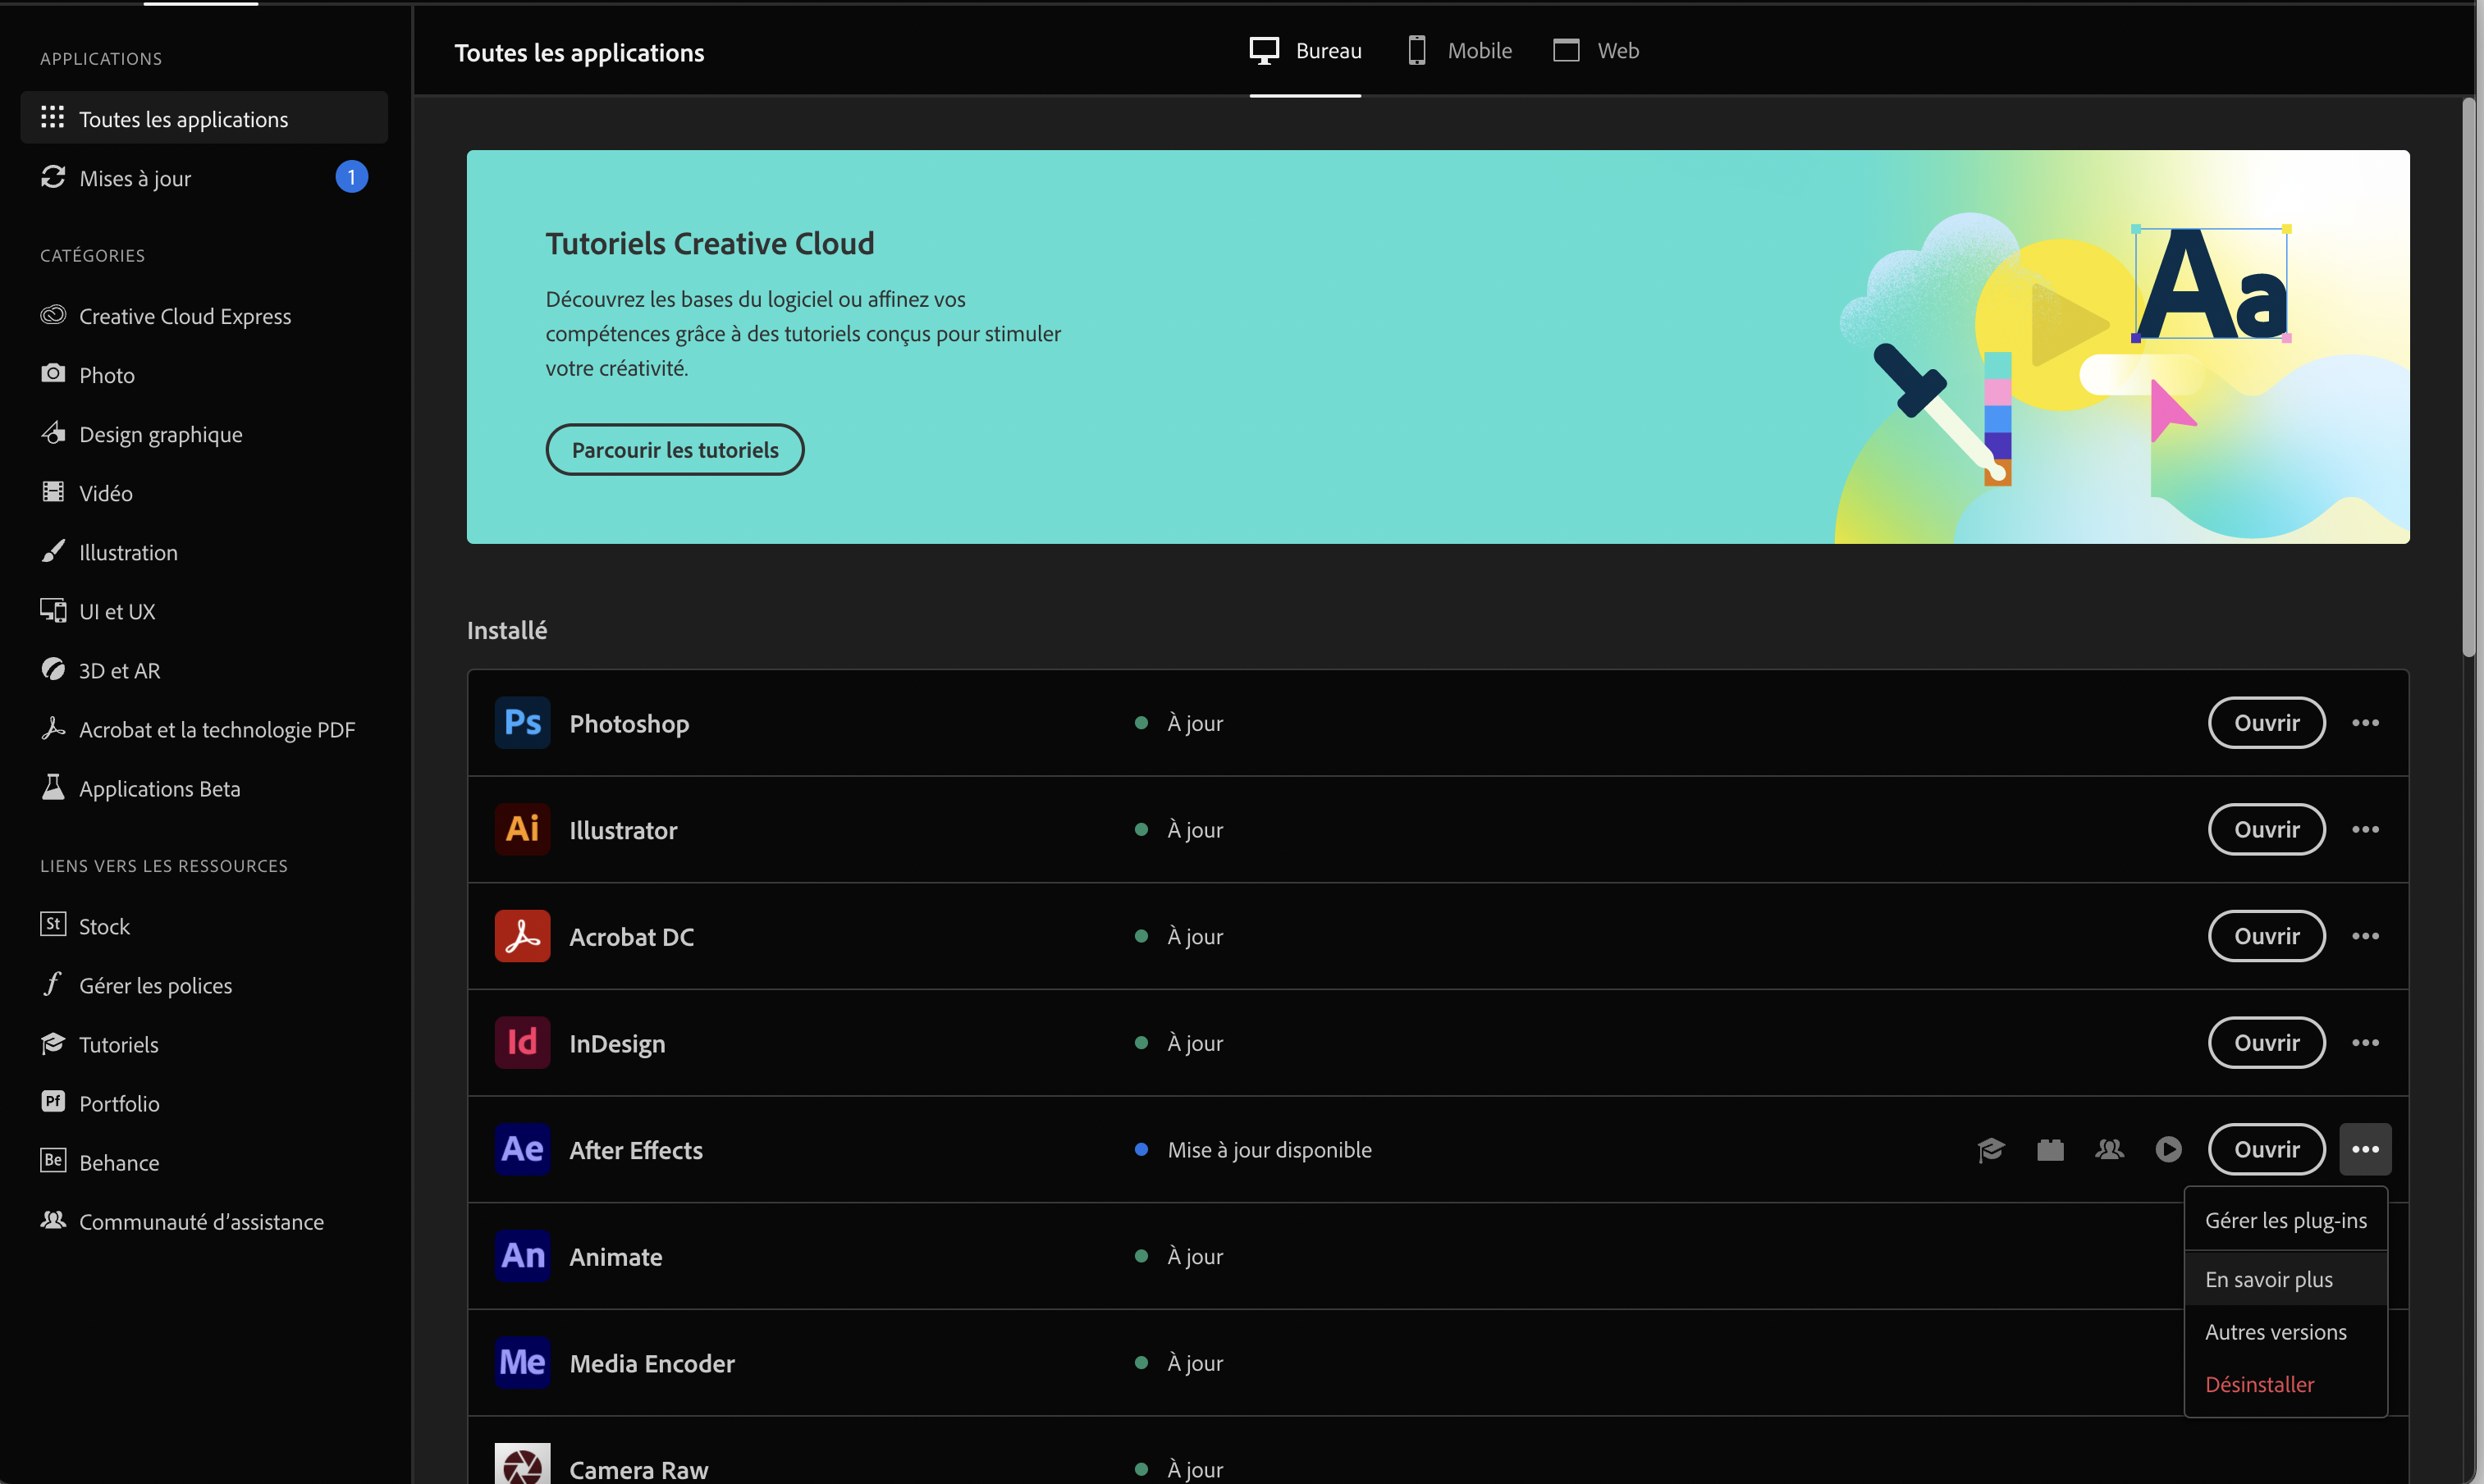Open Illustrator with the Ouvrir button
2484x1484 pixels.
[2266, 829]
